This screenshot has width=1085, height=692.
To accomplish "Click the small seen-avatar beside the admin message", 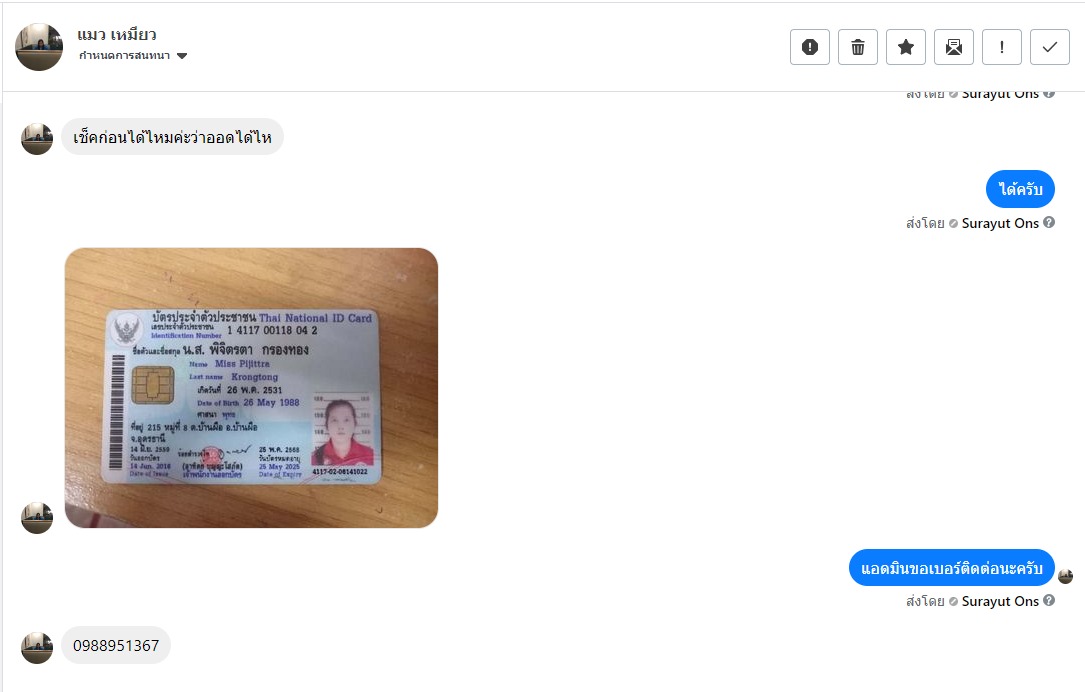I will (1065, 576).
